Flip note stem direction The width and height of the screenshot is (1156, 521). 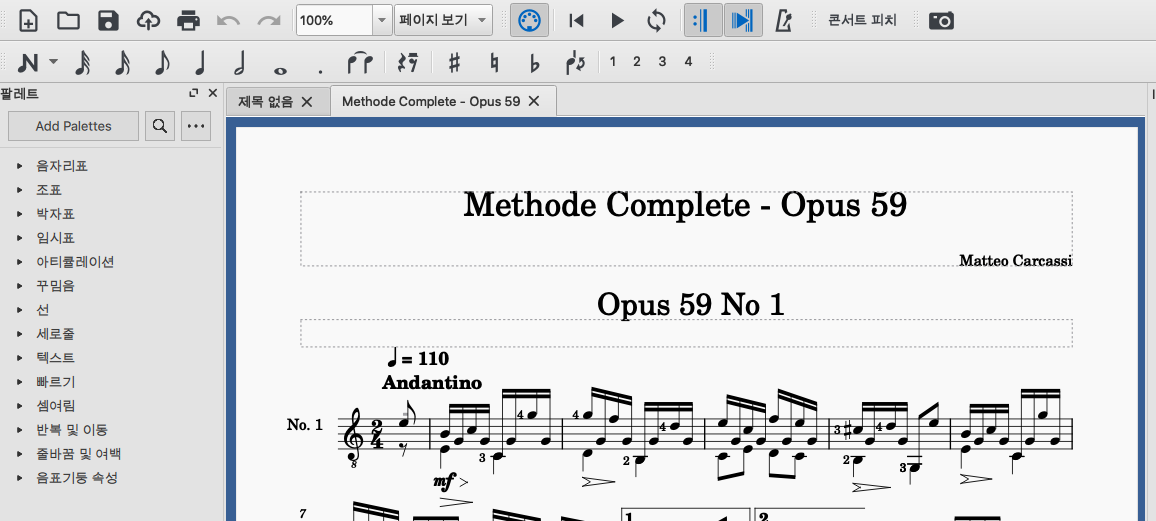(x=575, y=63)
